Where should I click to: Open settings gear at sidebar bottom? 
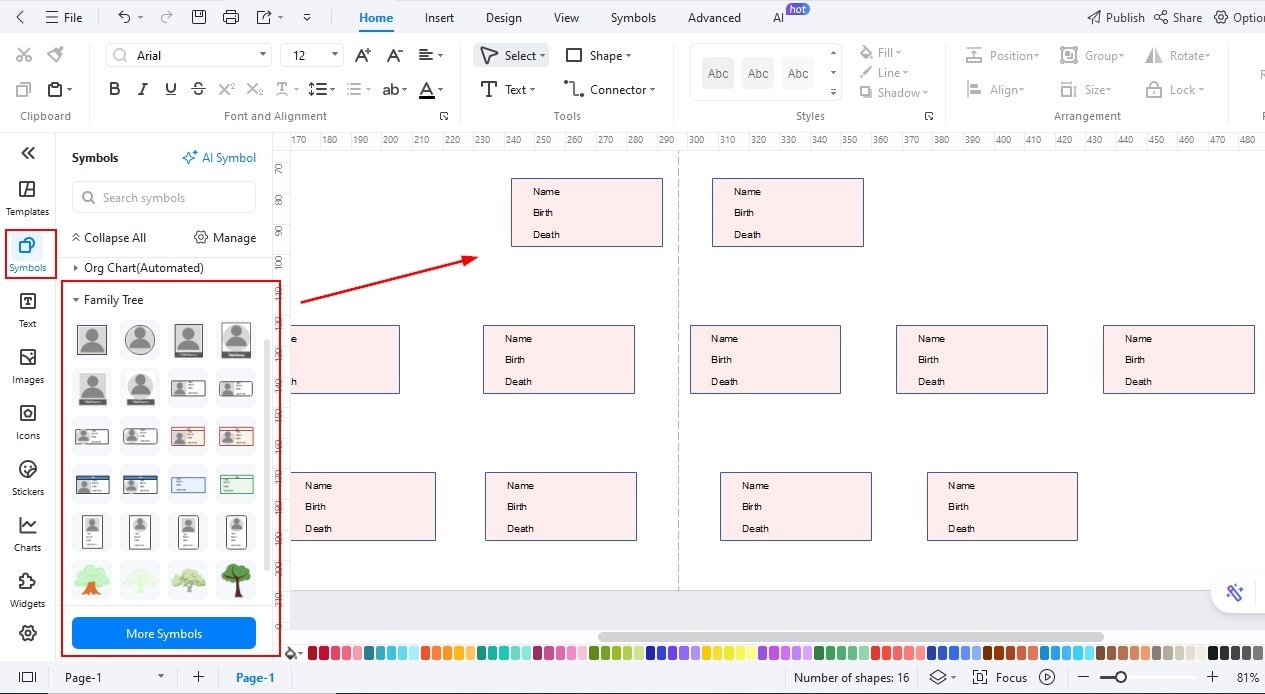point(27,633)
